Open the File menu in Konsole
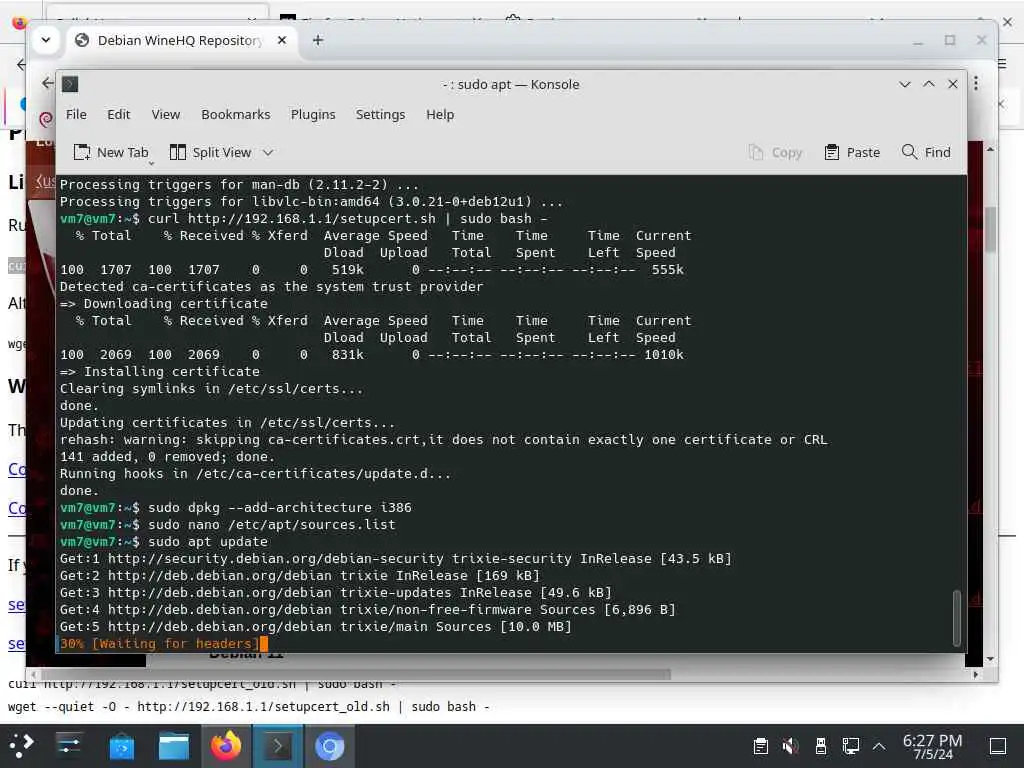 point(76,114)
